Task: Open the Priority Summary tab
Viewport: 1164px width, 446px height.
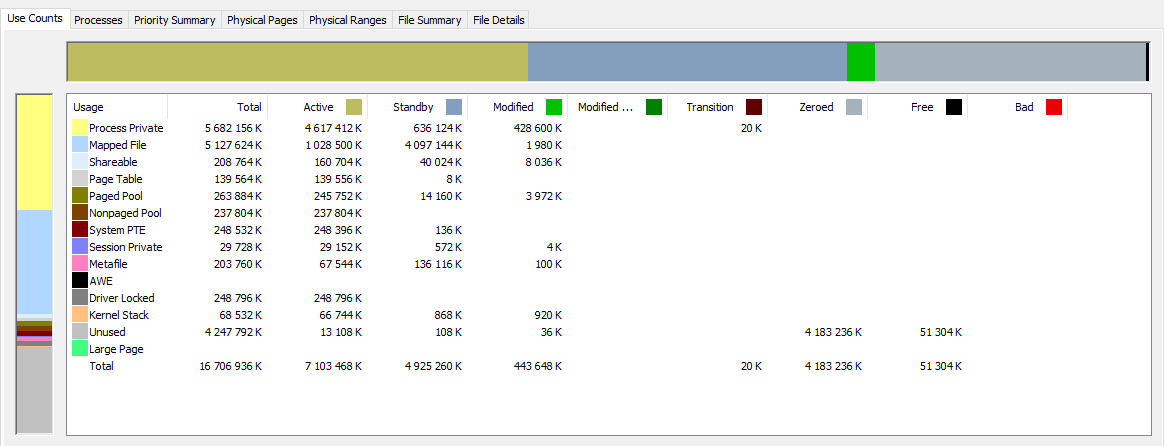Action: click(174, 20)
